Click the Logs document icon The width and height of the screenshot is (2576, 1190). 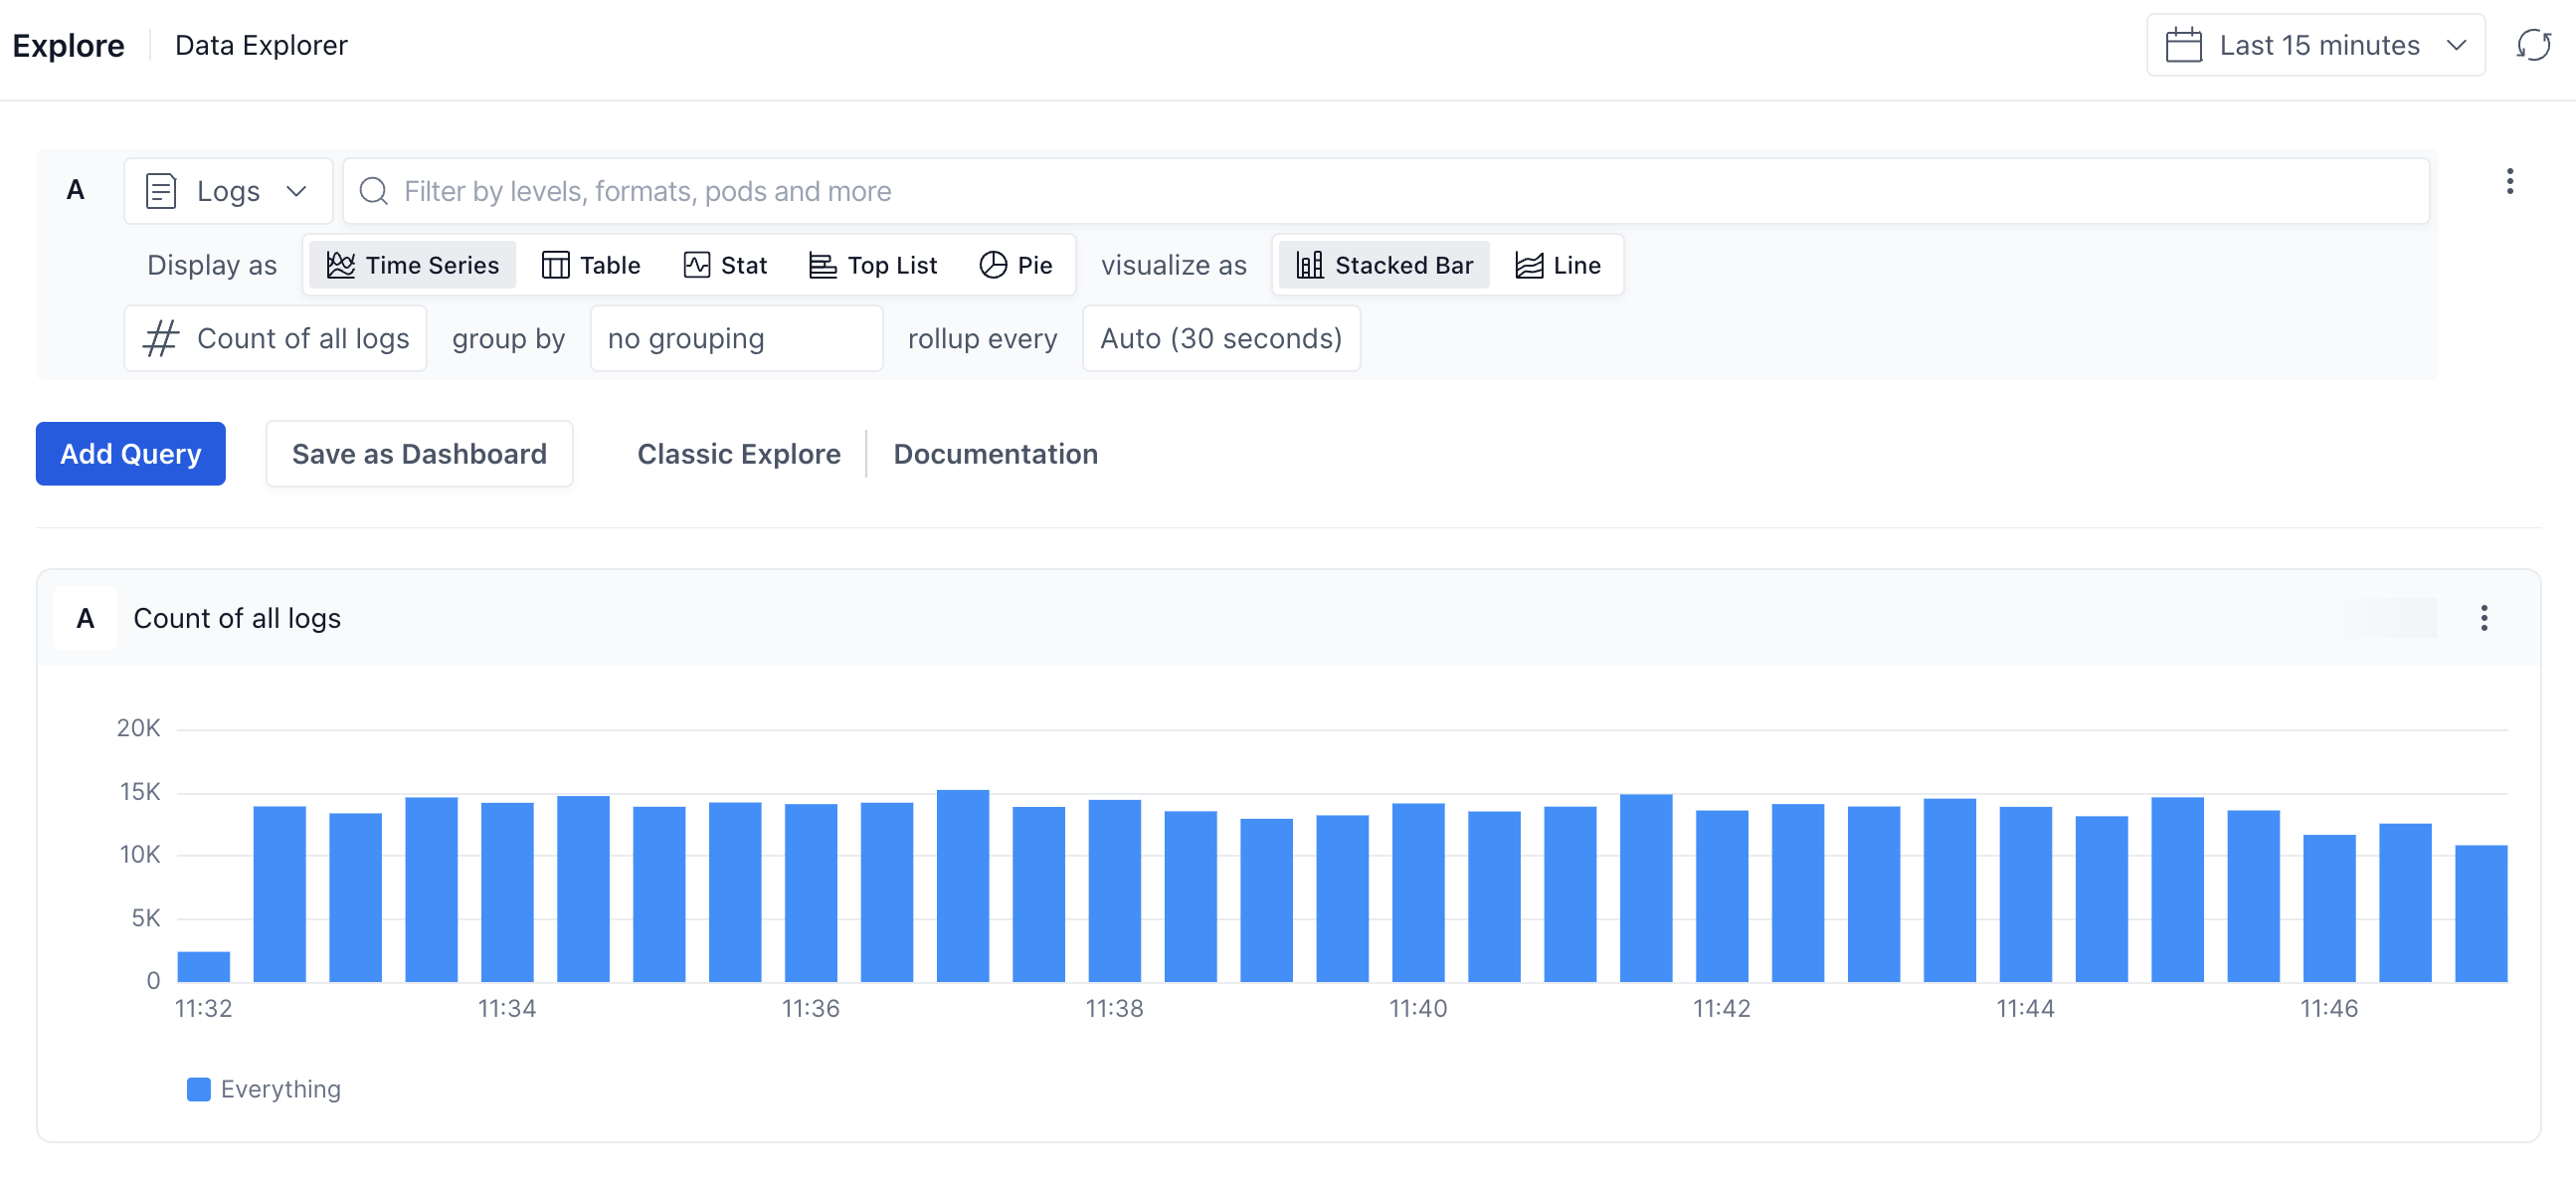(x=160, y=191)
